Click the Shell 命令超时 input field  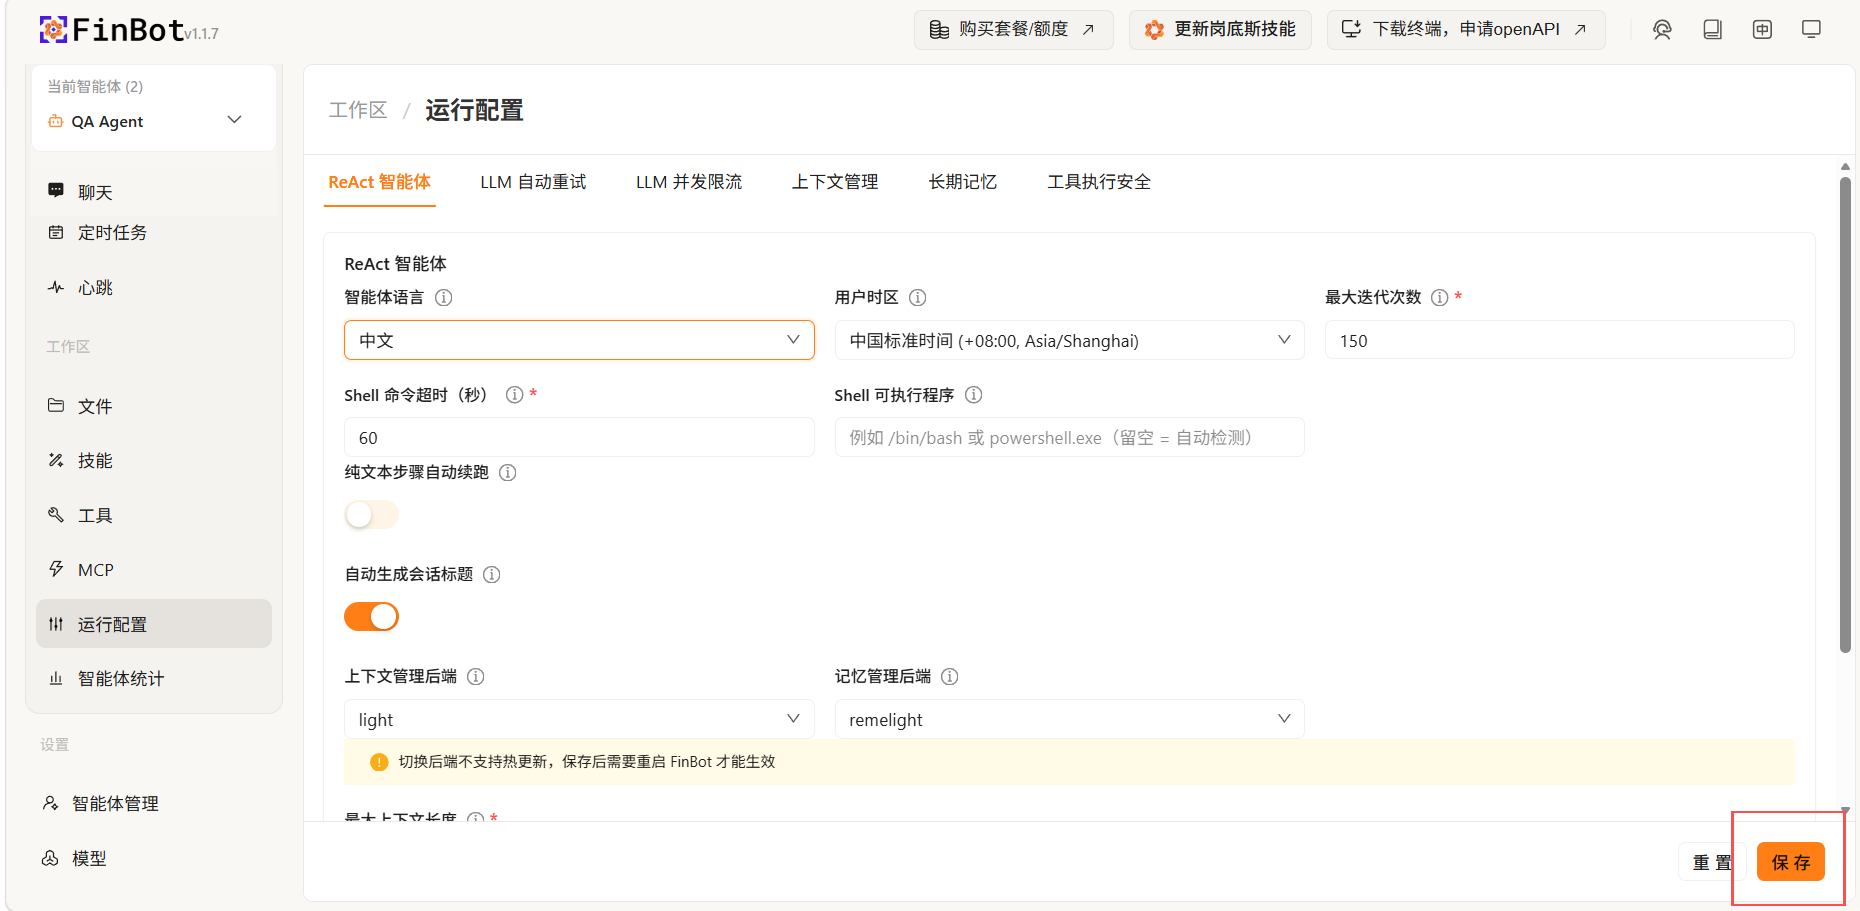point(579,437)
